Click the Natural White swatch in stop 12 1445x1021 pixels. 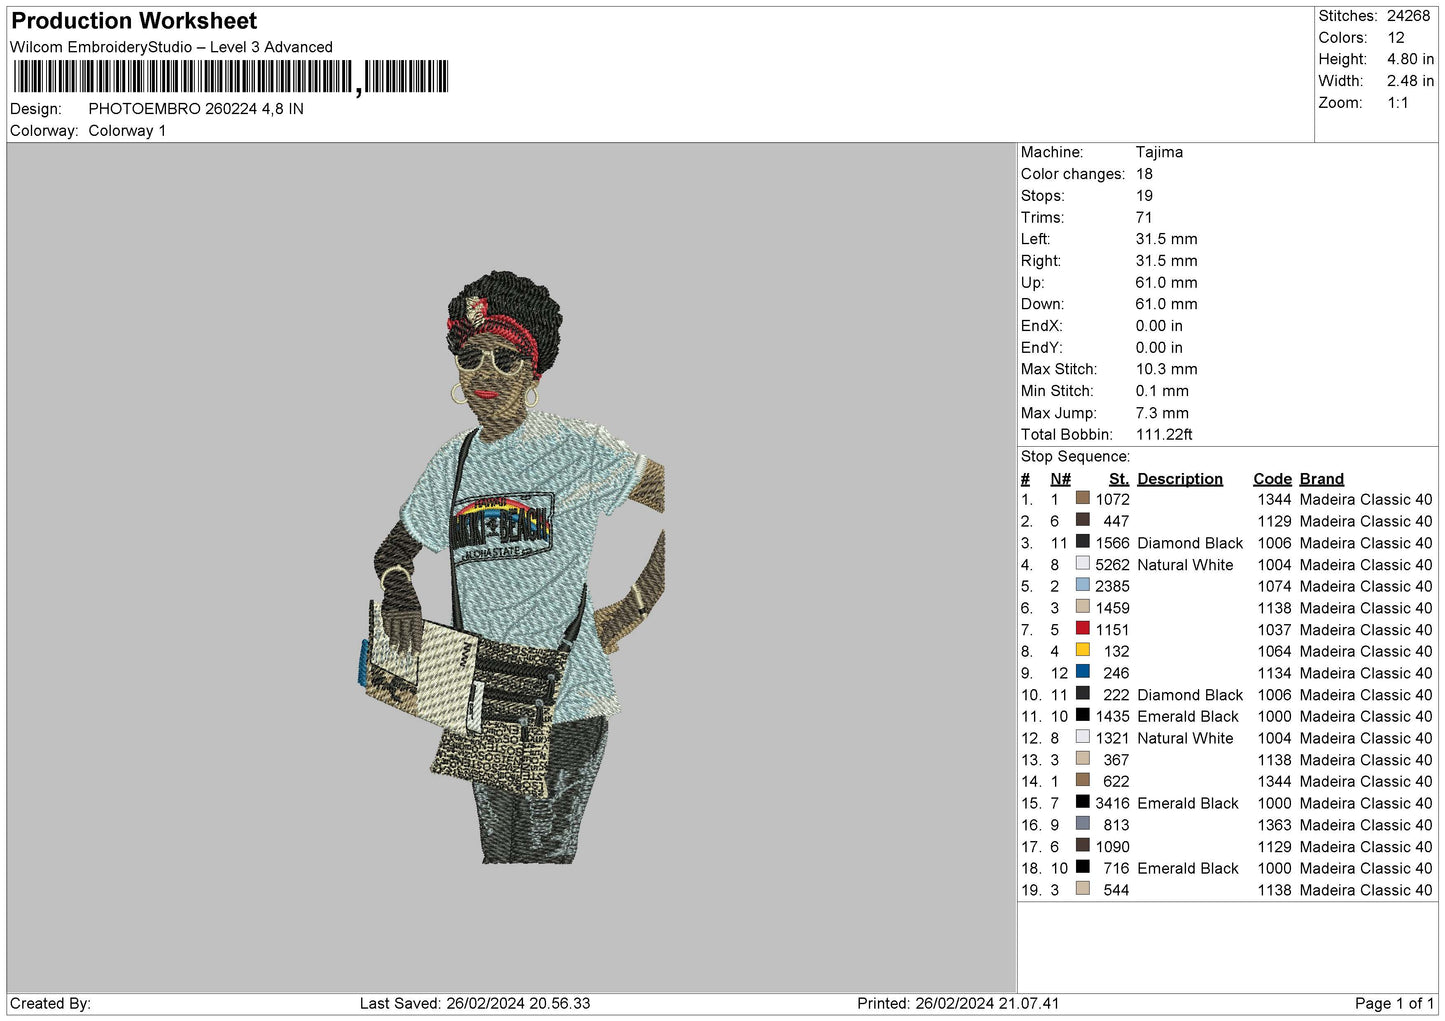[x=1082, y=737]
